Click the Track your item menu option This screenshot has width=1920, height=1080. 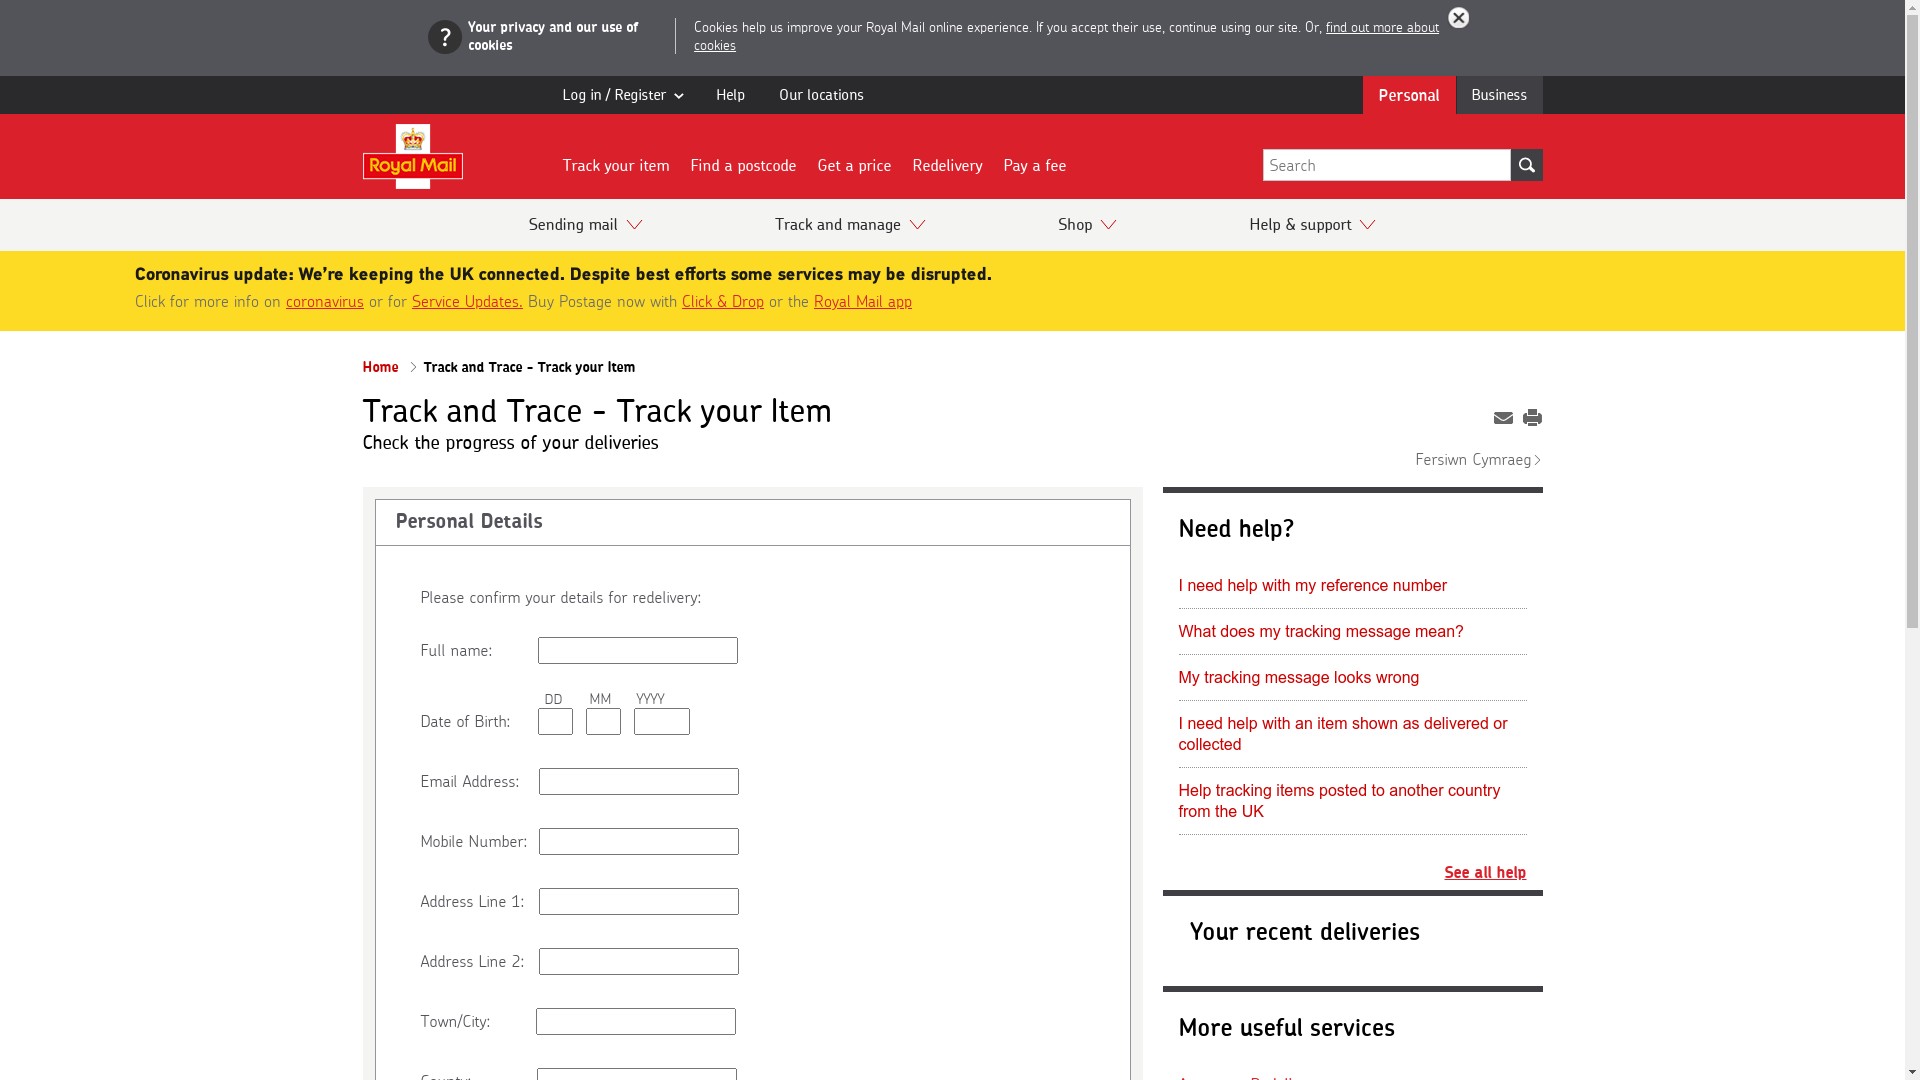click(x=616, y=164)
